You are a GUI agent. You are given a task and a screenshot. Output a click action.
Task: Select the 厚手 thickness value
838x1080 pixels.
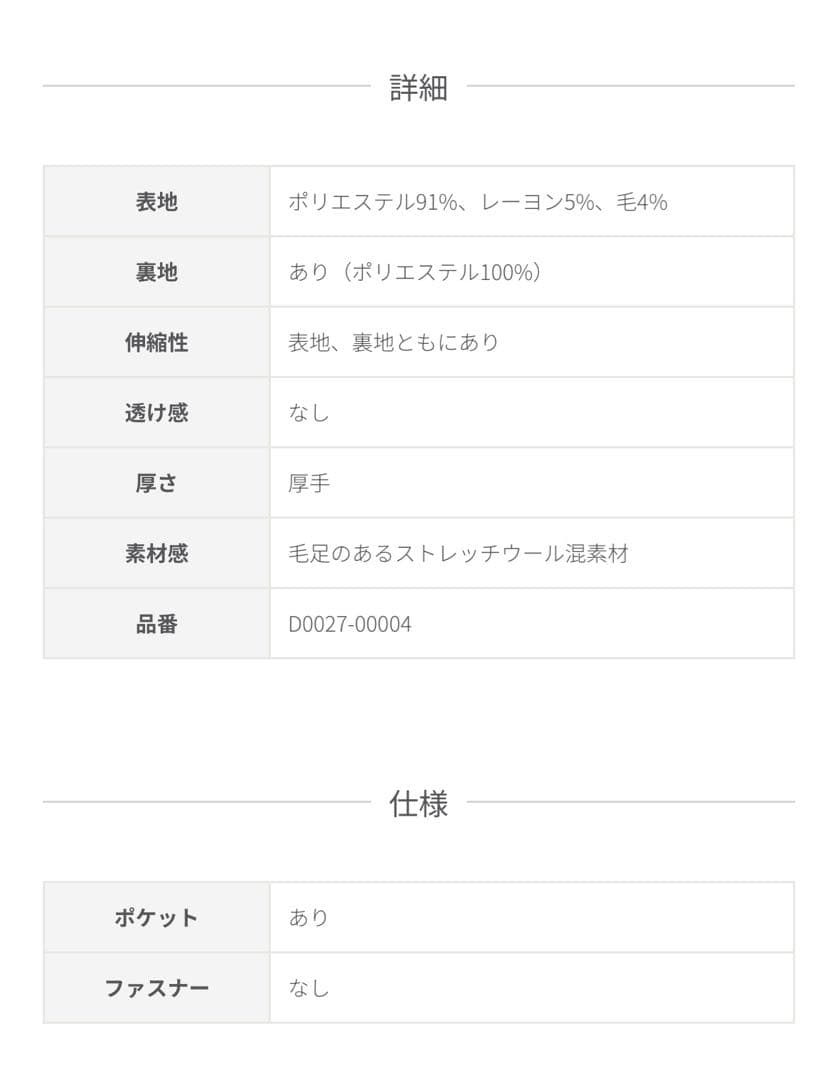tap(308, 483)
